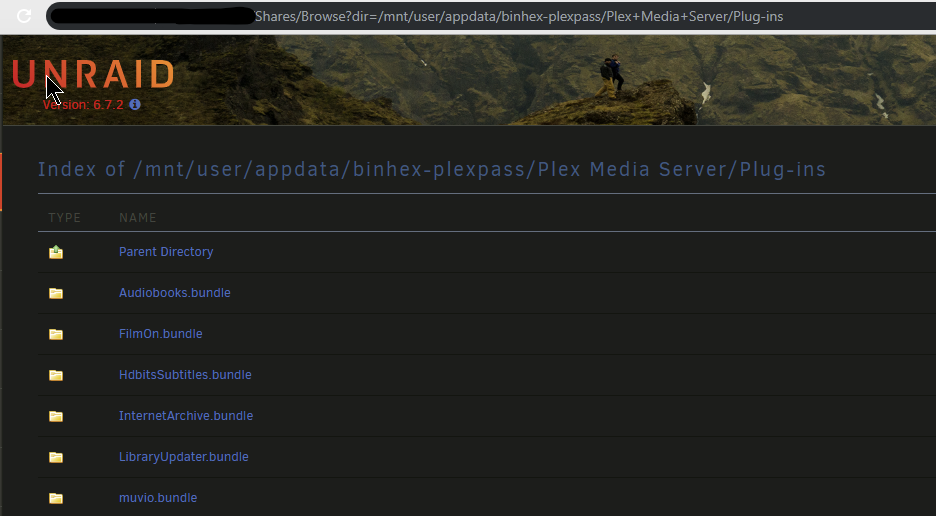
Task: Open the Parent Directory link
Action: click(x=166, y=252)
